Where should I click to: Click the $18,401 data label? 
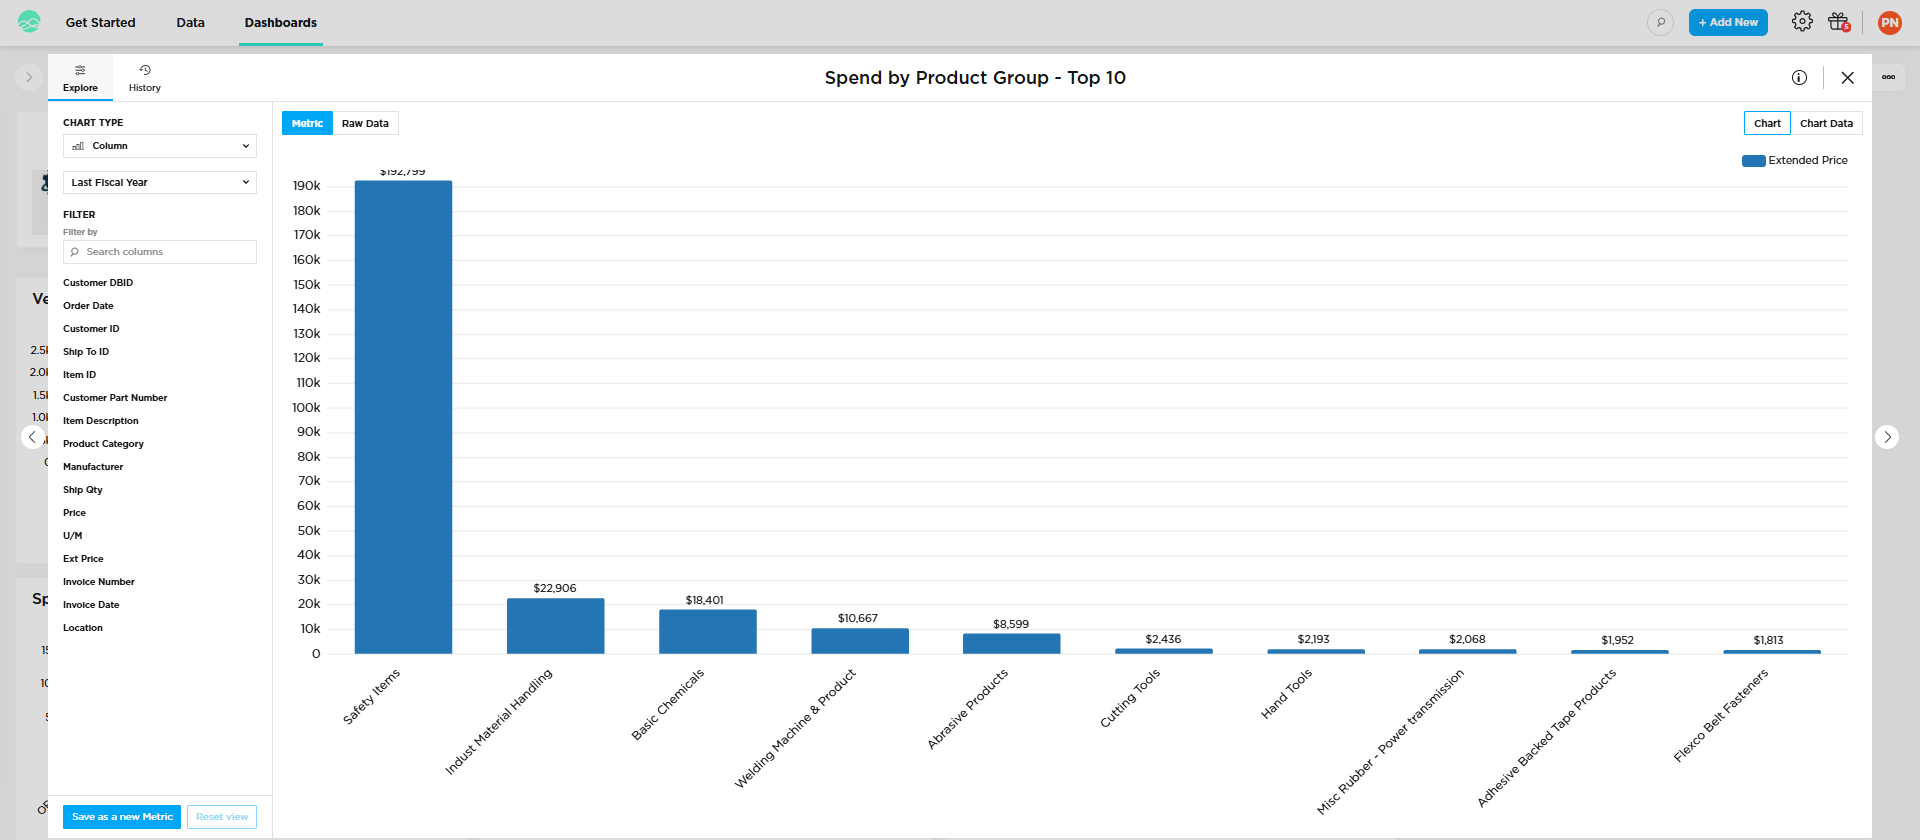pyautogui.click(x=704, y=600)
